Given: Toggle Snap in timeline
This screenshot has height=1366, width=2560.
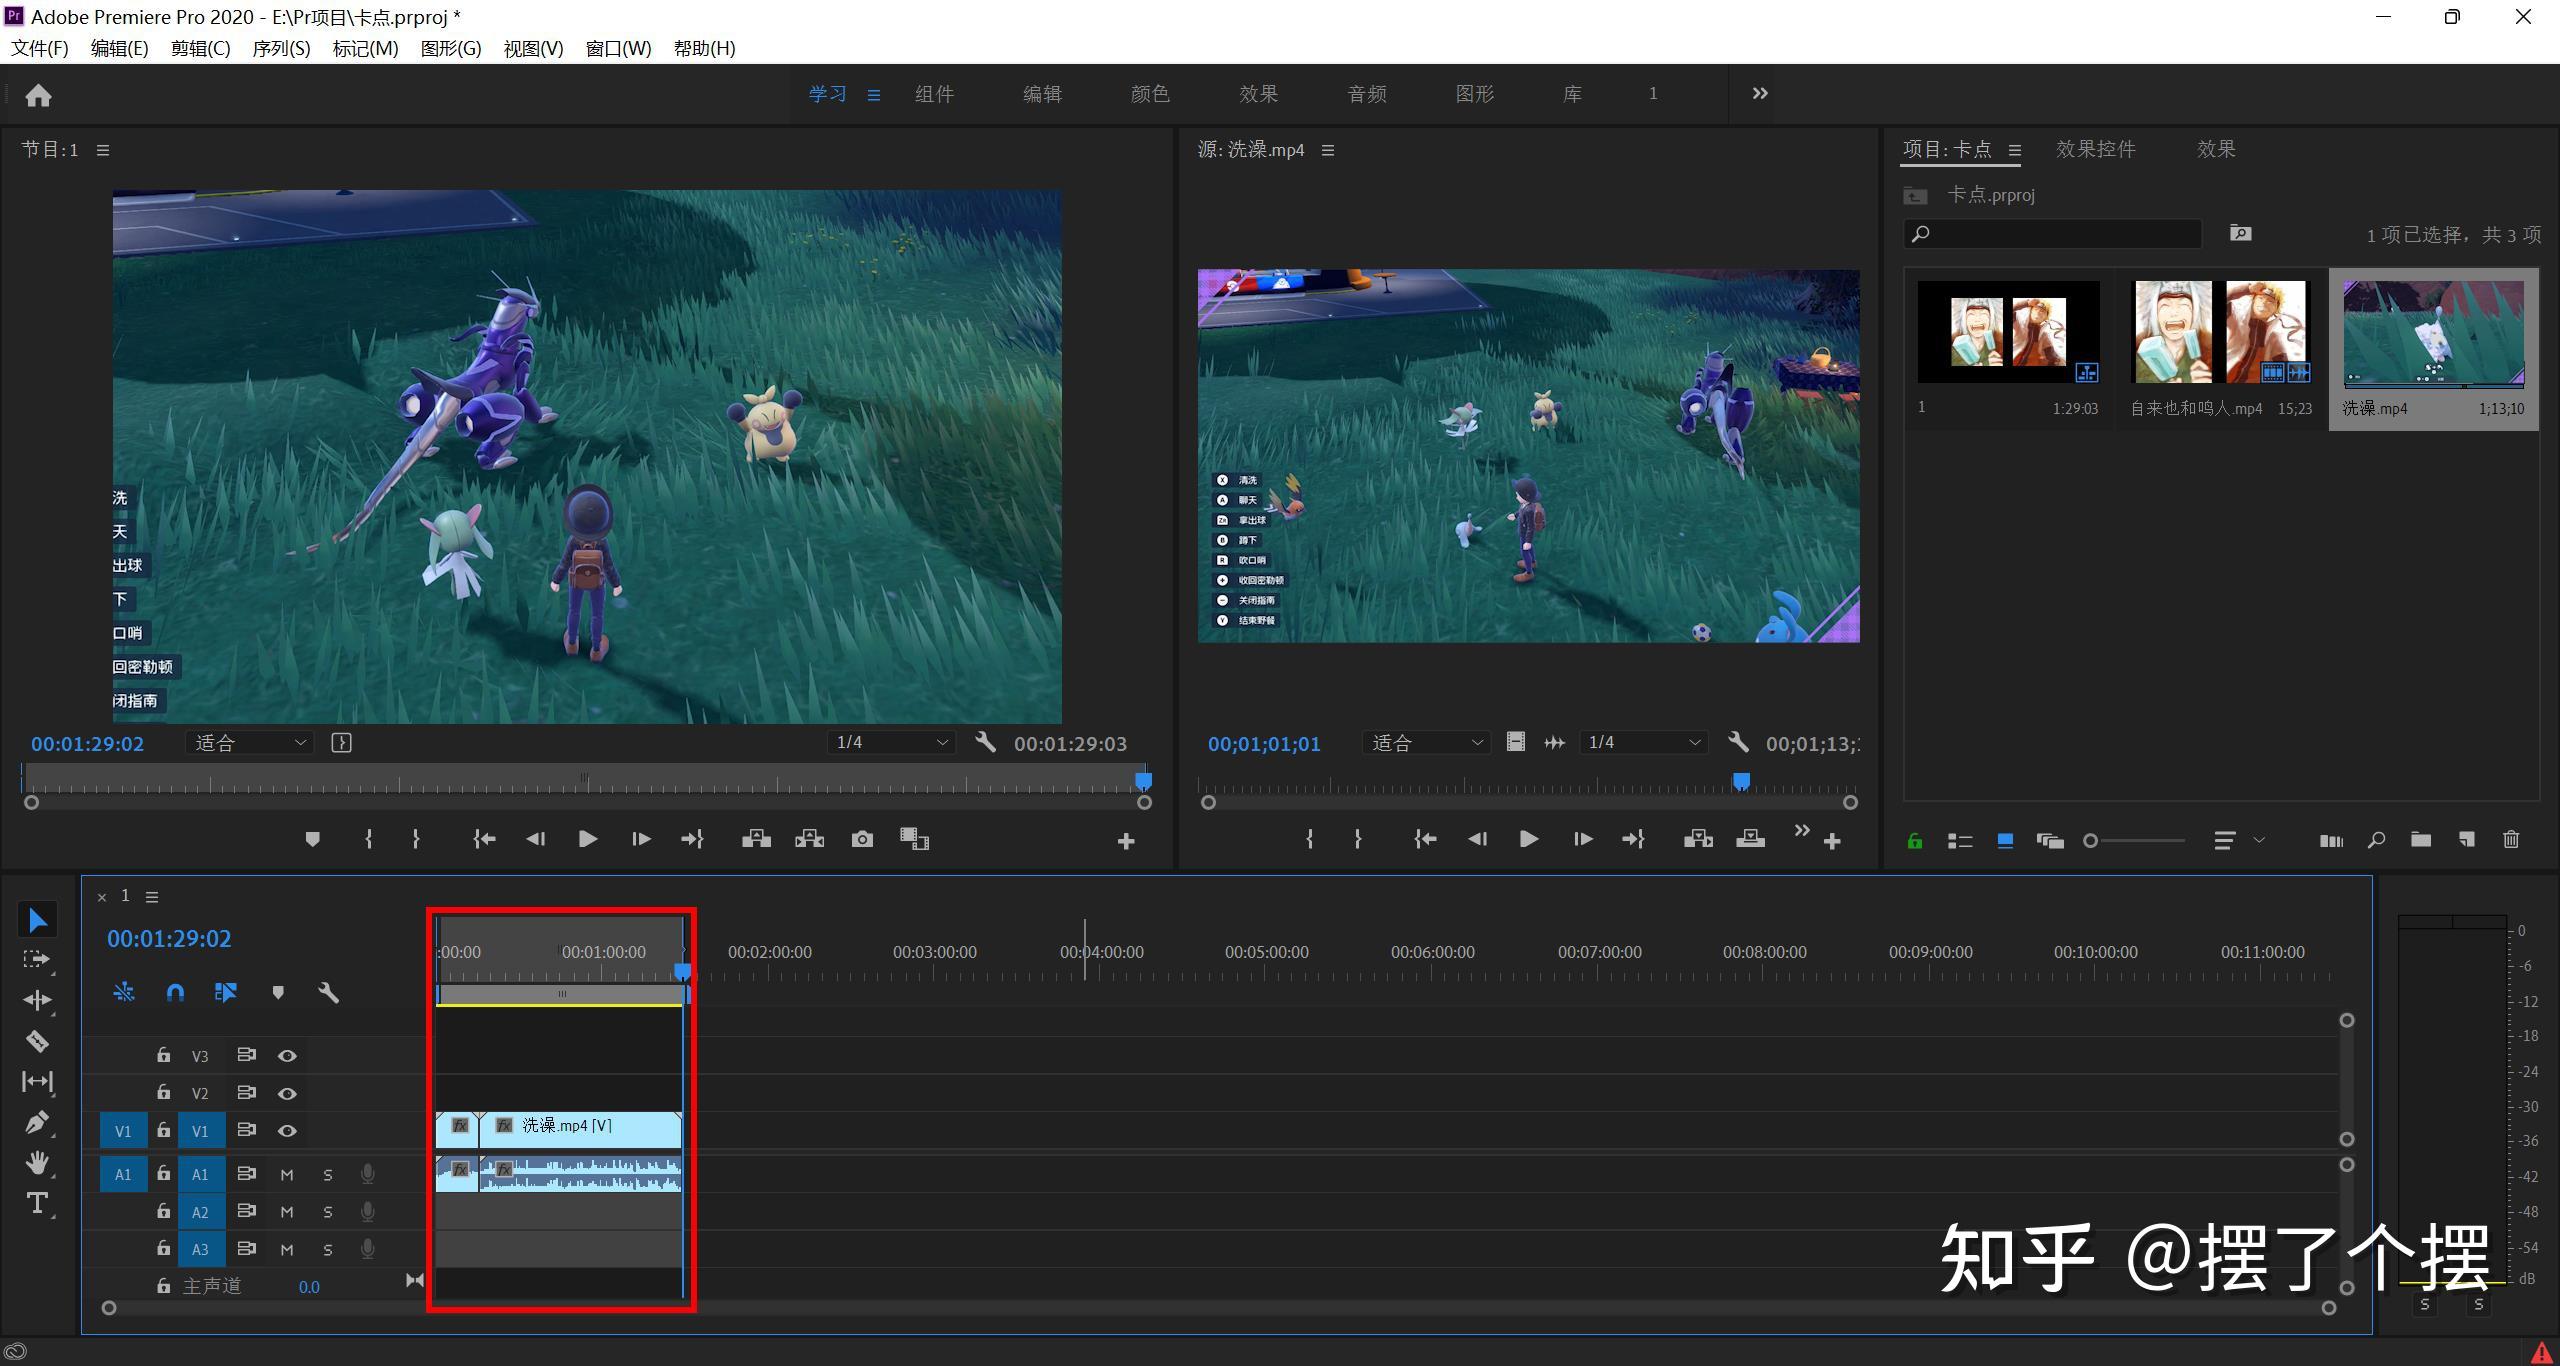Looking at the screenshot, I should coord(175,992).
